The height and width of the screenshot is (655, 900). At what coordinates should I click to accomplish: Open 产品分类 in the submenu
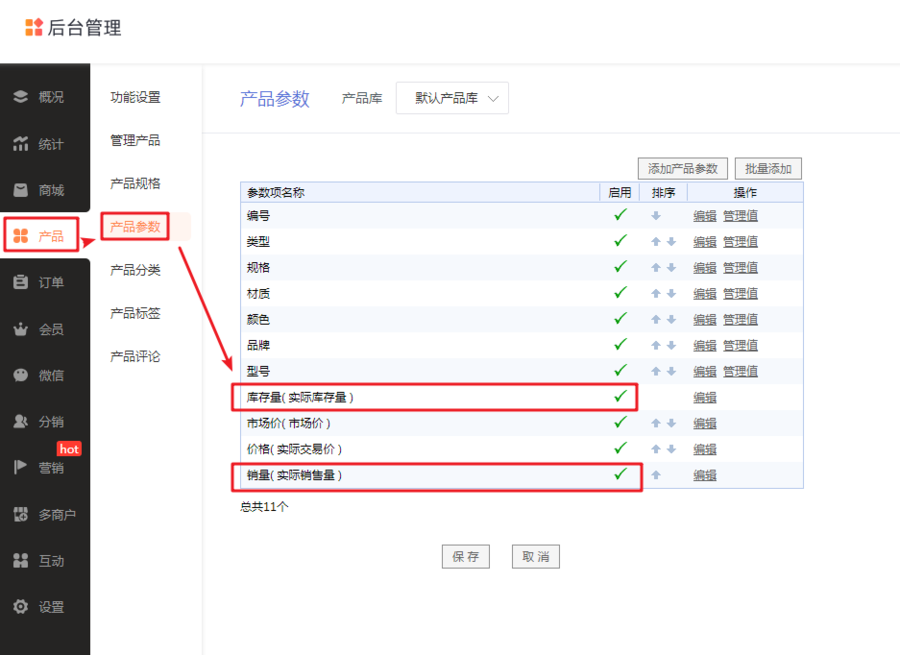[x=135, y=270]
